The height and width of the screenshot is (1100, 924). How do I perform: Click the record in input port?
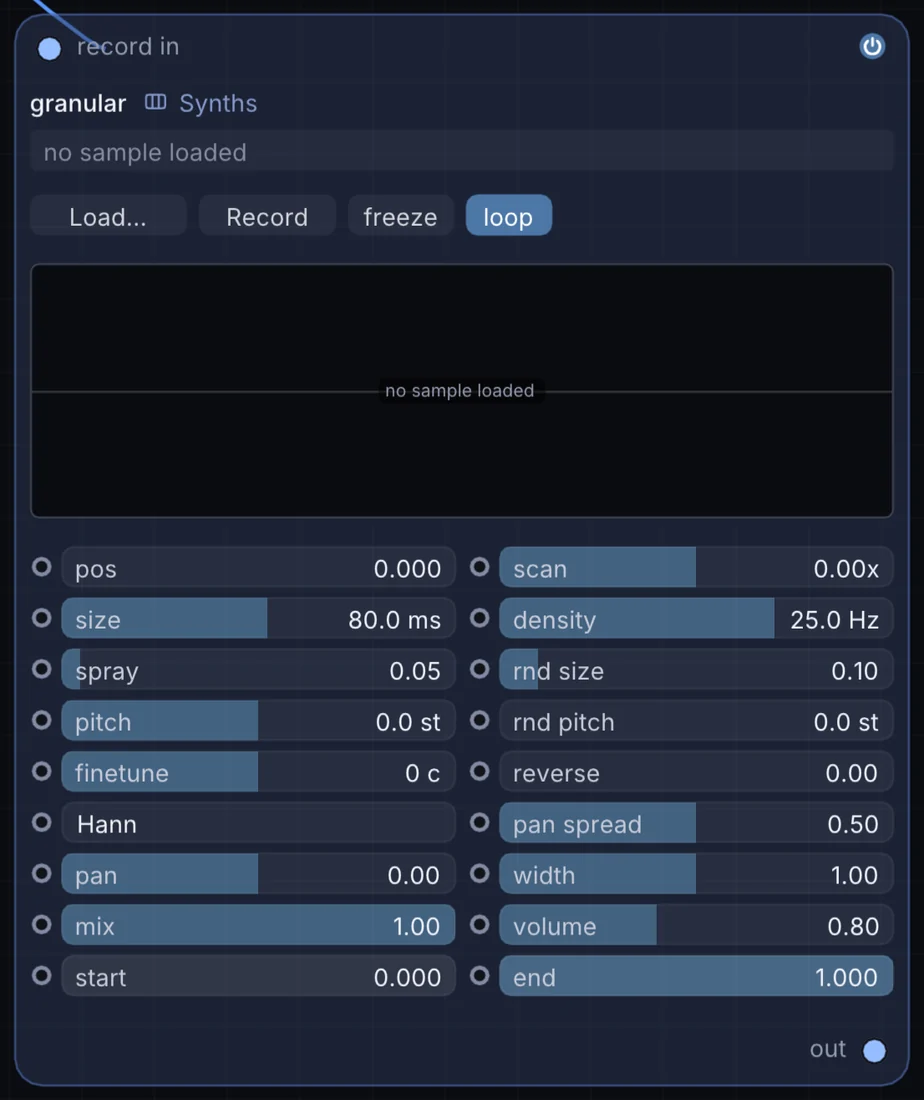pyautogui.click(x=49, y=48)
